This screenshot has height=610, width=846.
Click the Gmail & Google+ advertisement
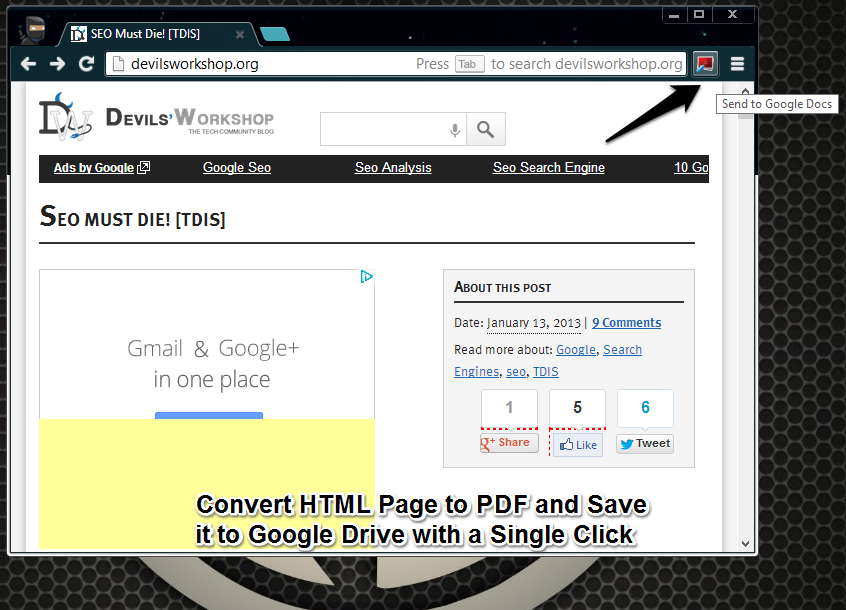click(x=207, y=345)
